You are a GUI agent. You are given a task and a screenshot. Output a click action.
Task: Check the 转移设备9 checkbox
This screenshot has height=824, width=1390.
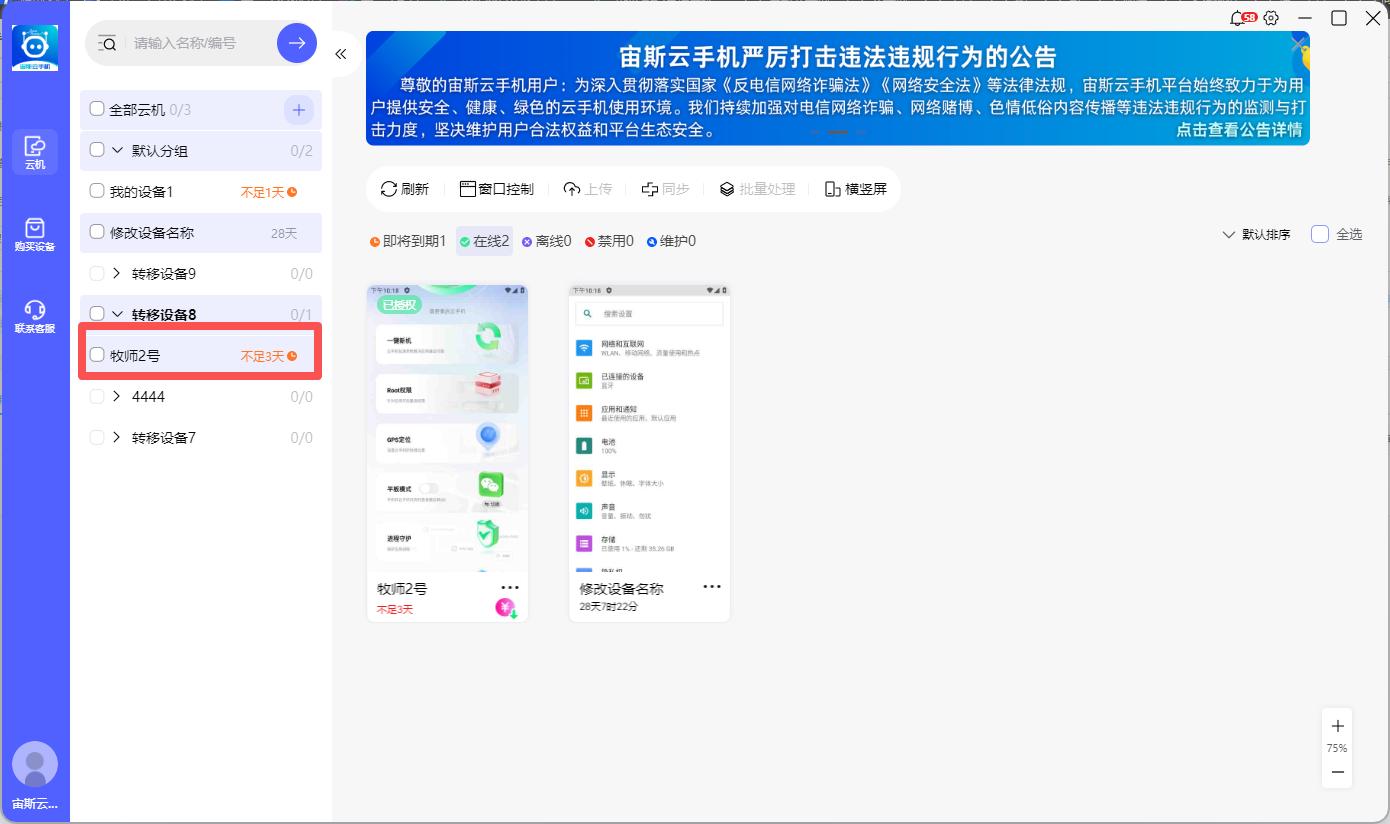click(x=97, y=273)
